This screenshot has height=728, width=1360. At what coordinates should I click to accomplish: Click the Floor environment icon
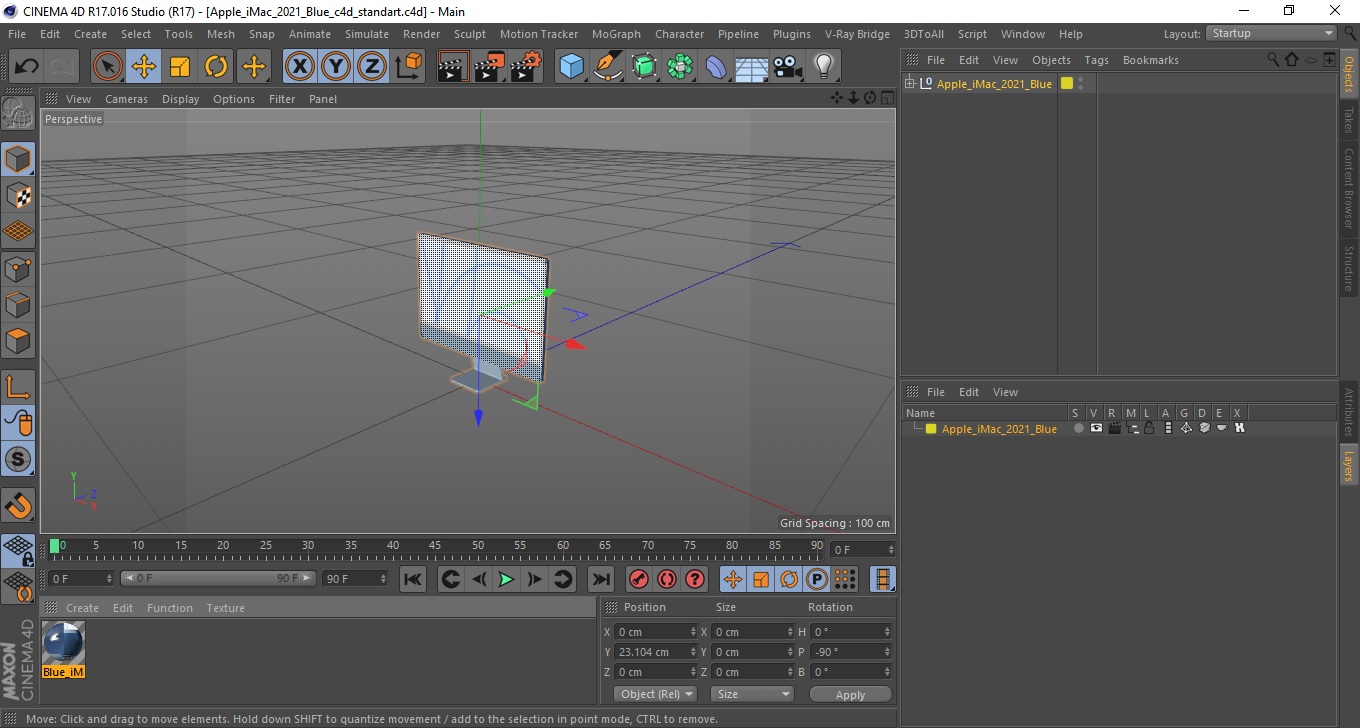(751, 67)
